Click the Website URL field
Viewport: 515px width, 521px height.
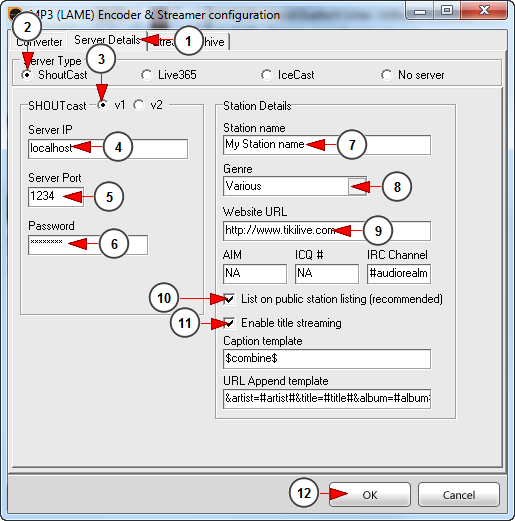coord(327,231)
